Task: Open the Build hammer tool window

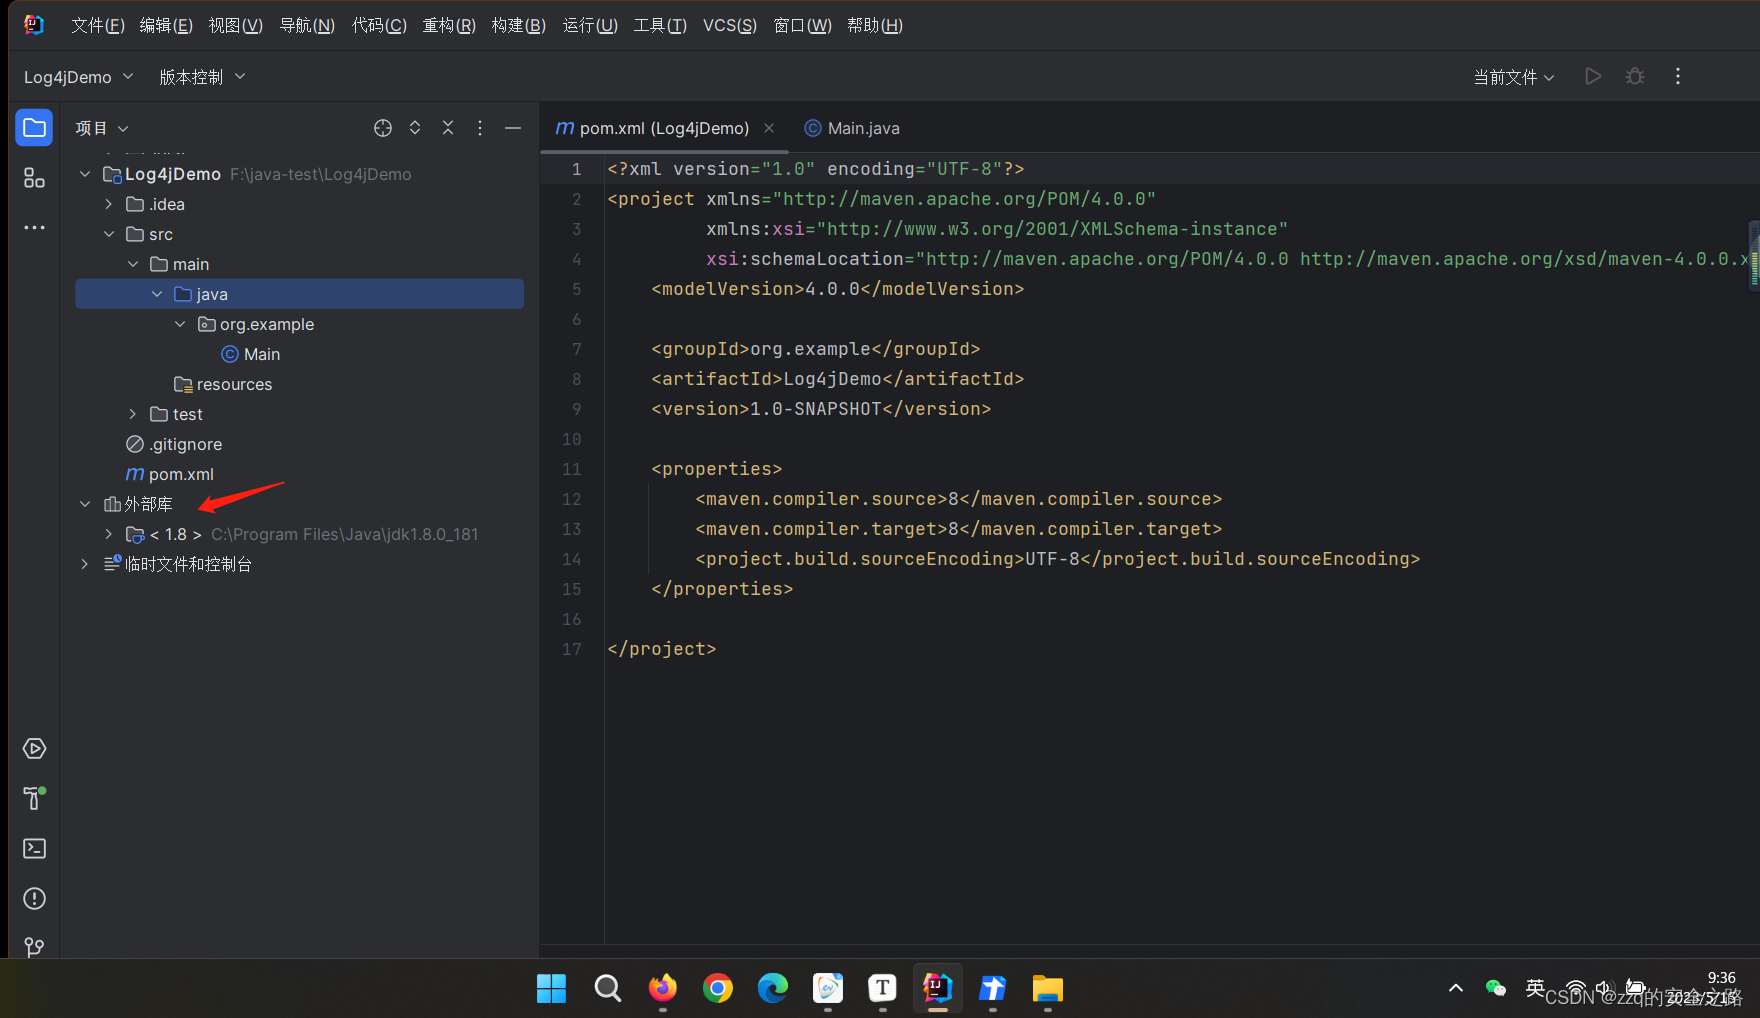Action: pos(34,798)
